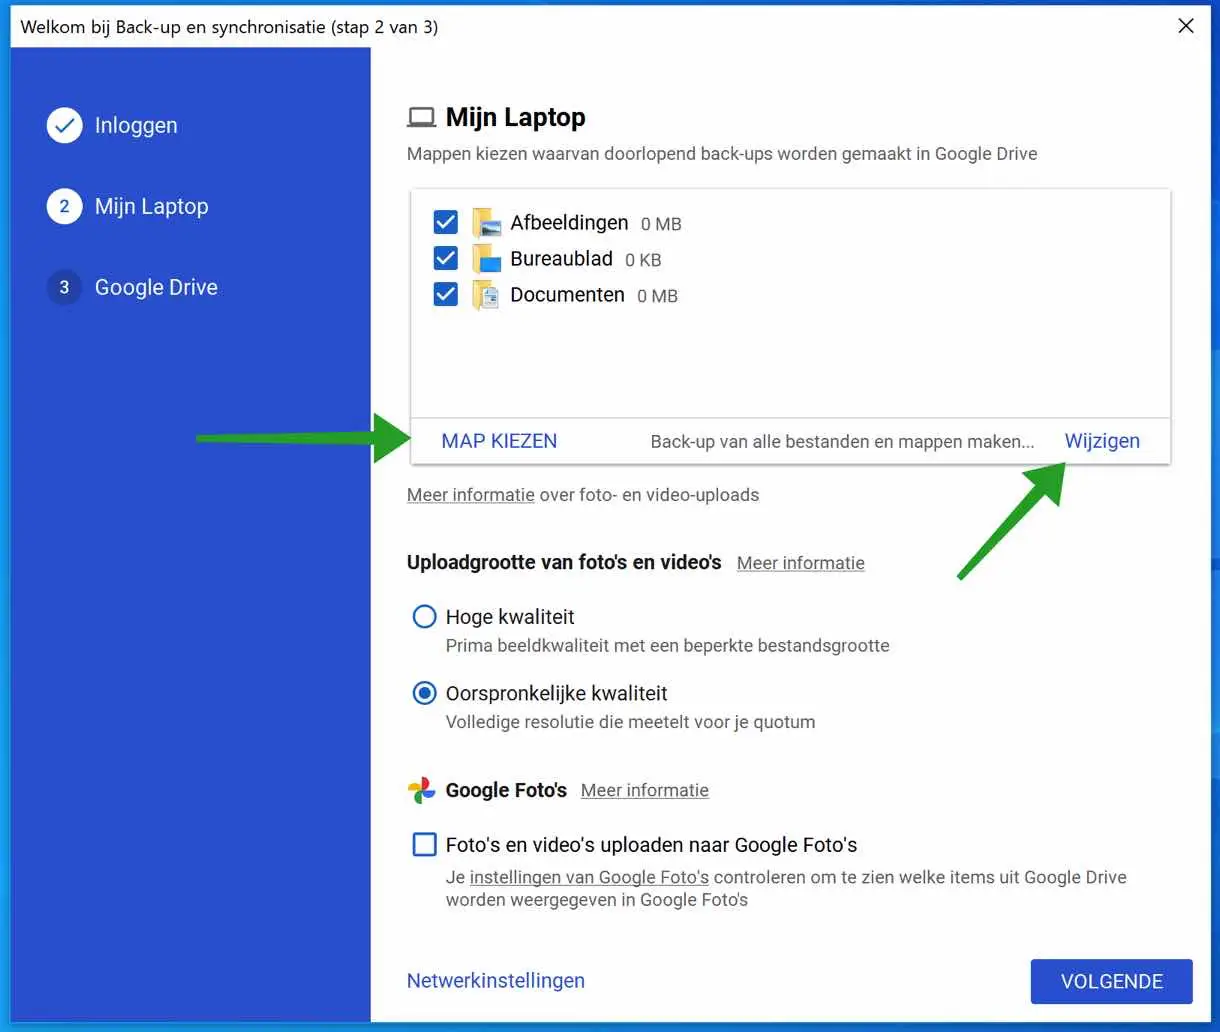The image size is (1220, 1032).
Task: Open the Inloggen step in sidebar
Action: point(136,125)
